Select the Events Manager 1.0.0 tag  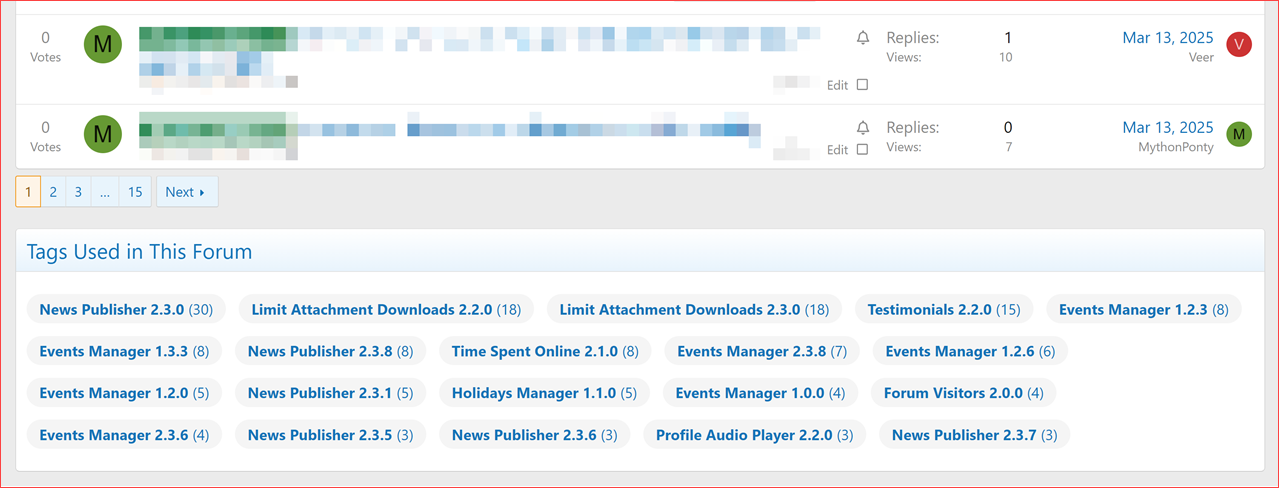click(760, 393)
